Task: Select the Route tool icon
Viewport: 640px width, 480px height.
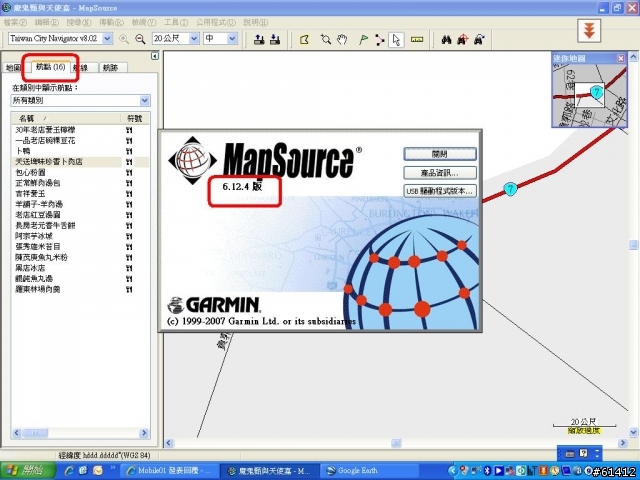Action: 380,40
